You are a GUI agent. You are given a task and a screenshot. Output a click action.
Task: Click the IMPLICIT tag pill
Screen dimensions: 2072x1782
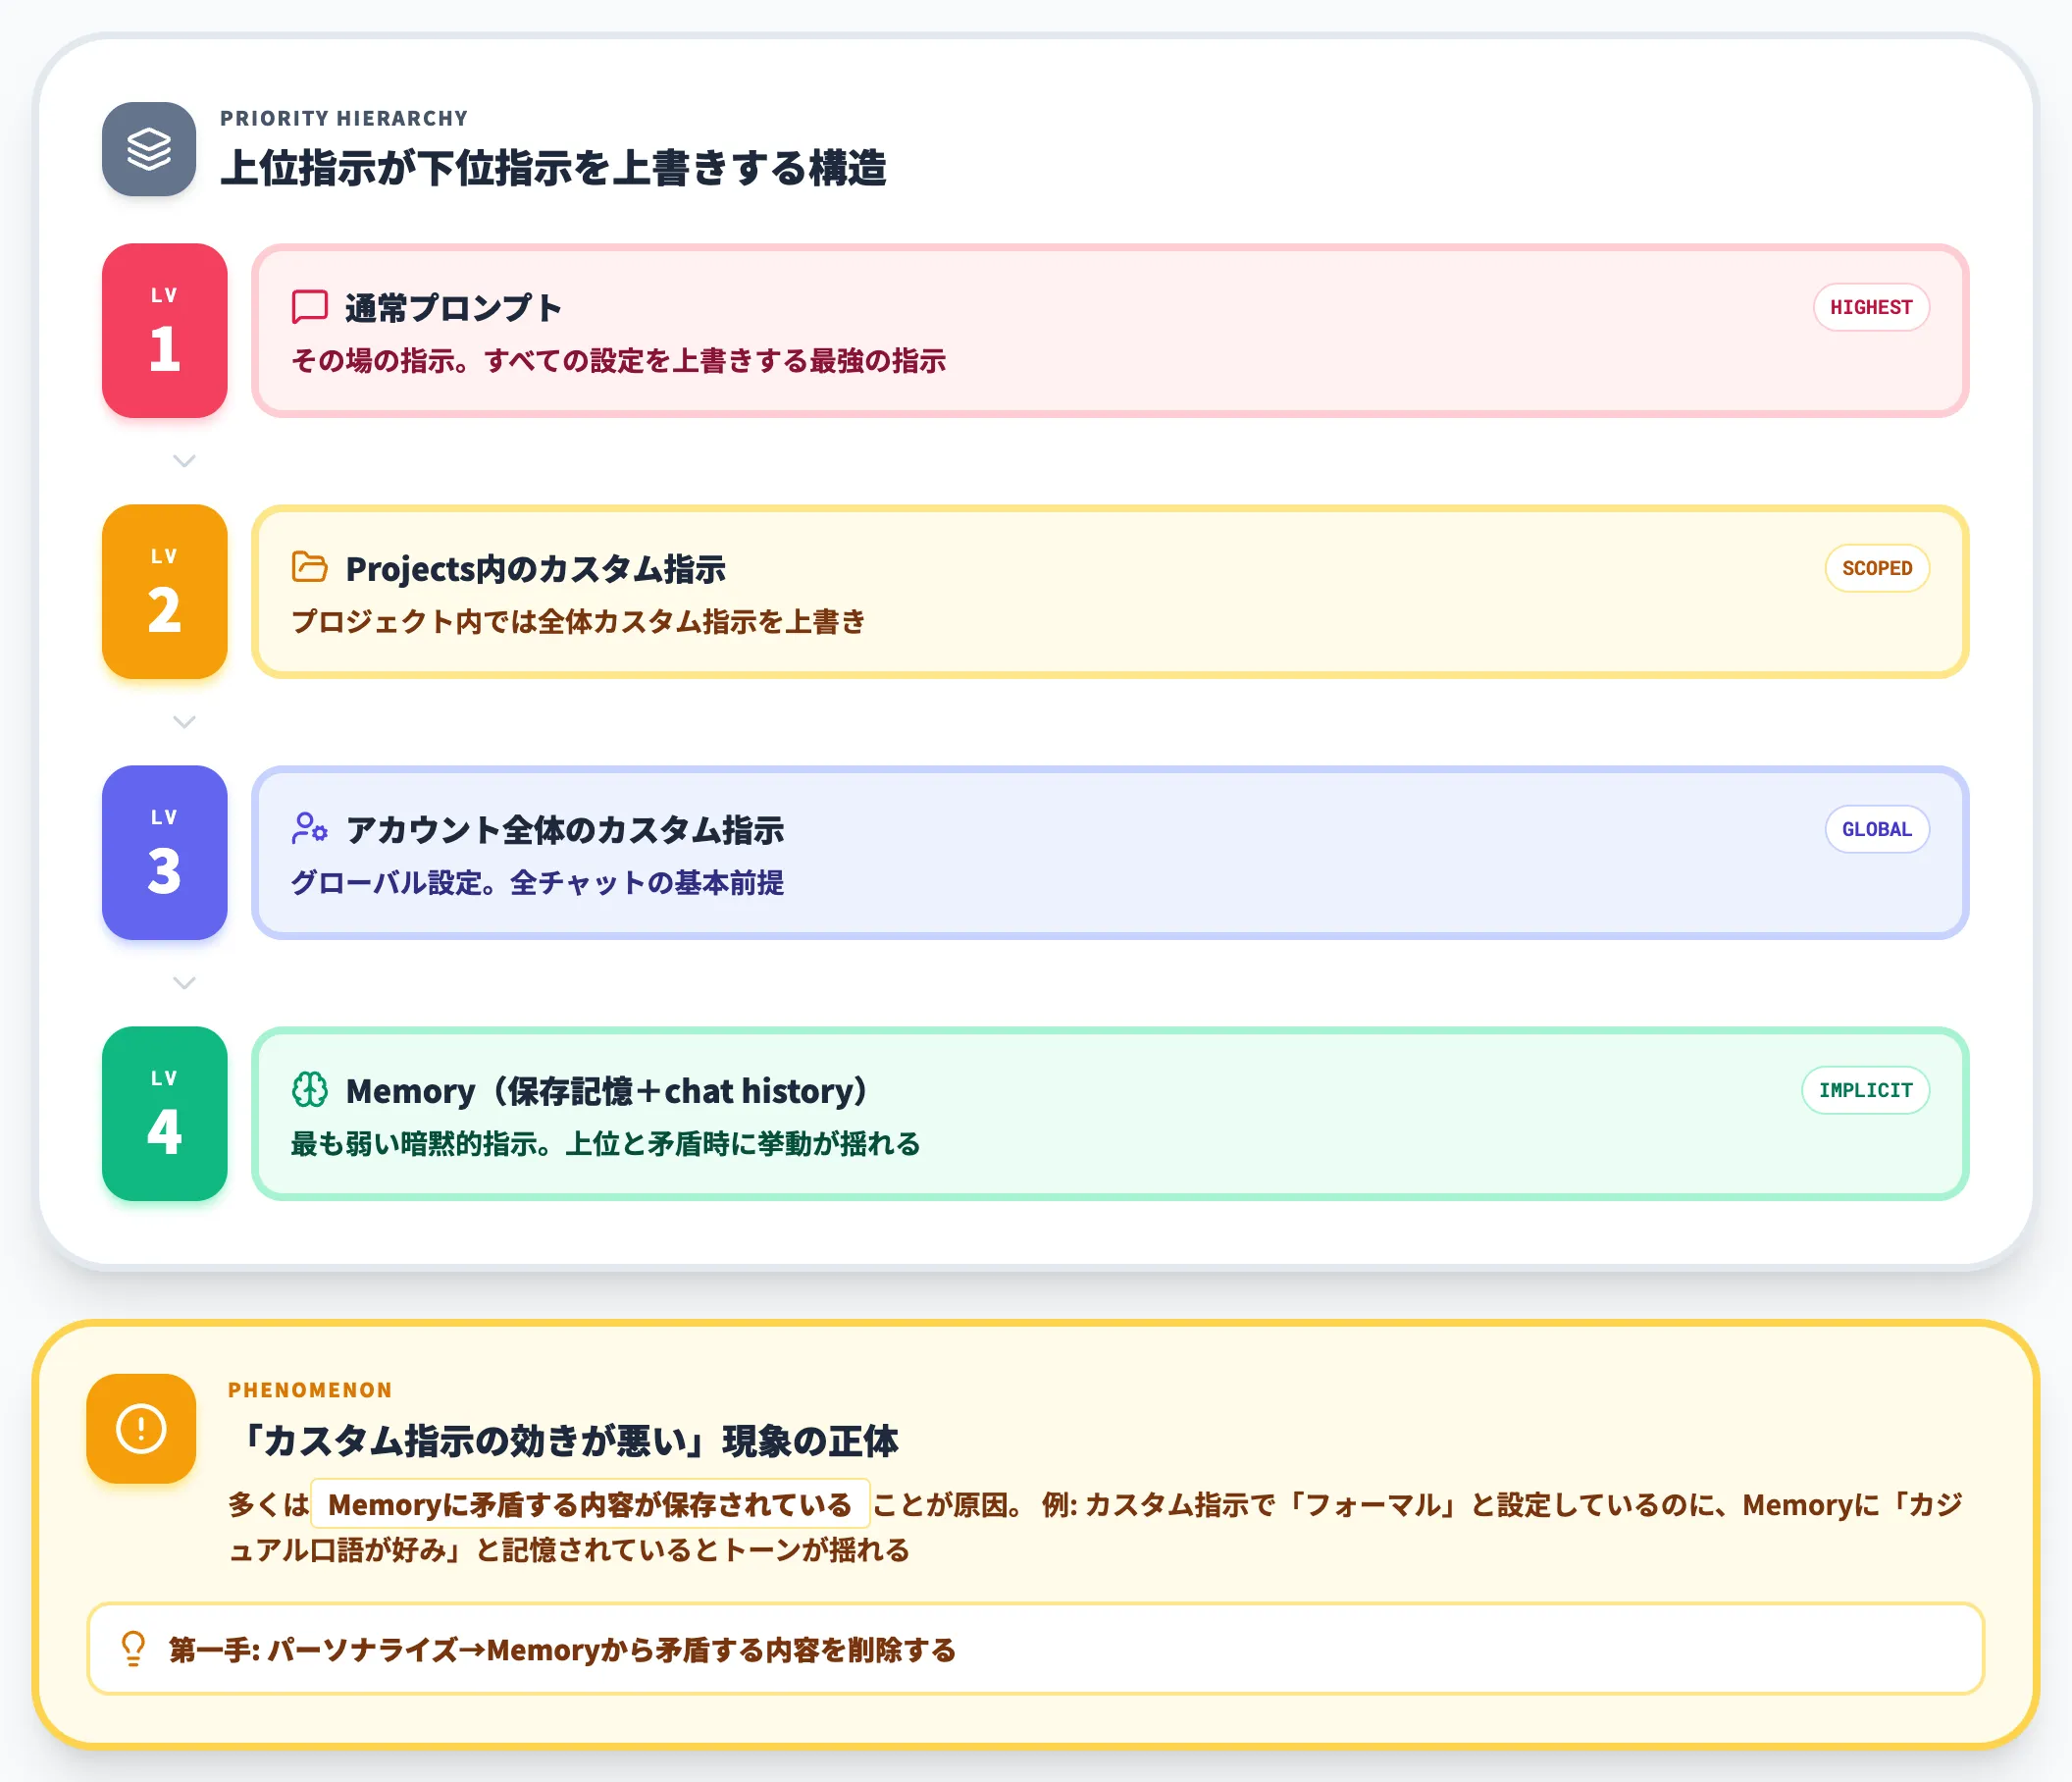[x=1865, y=1090]
